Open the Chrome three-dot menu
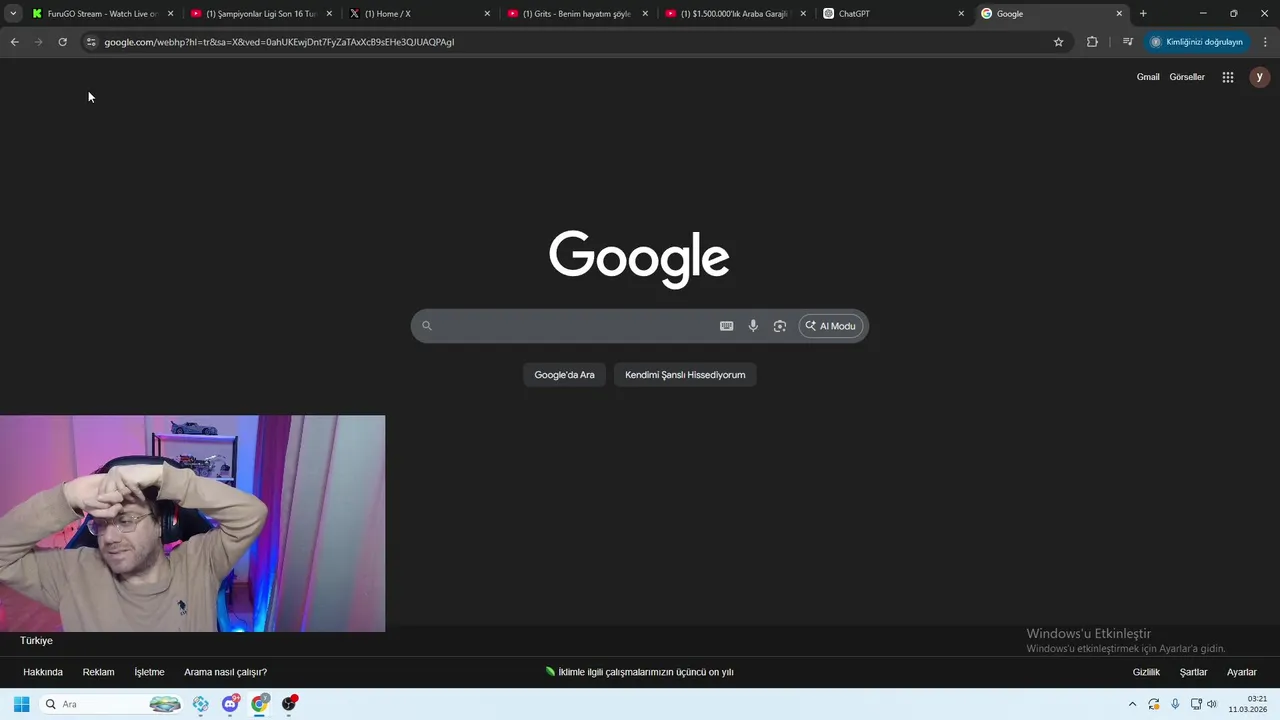Viewport: 1280px width, 720px height. (x=1266, y=42)
